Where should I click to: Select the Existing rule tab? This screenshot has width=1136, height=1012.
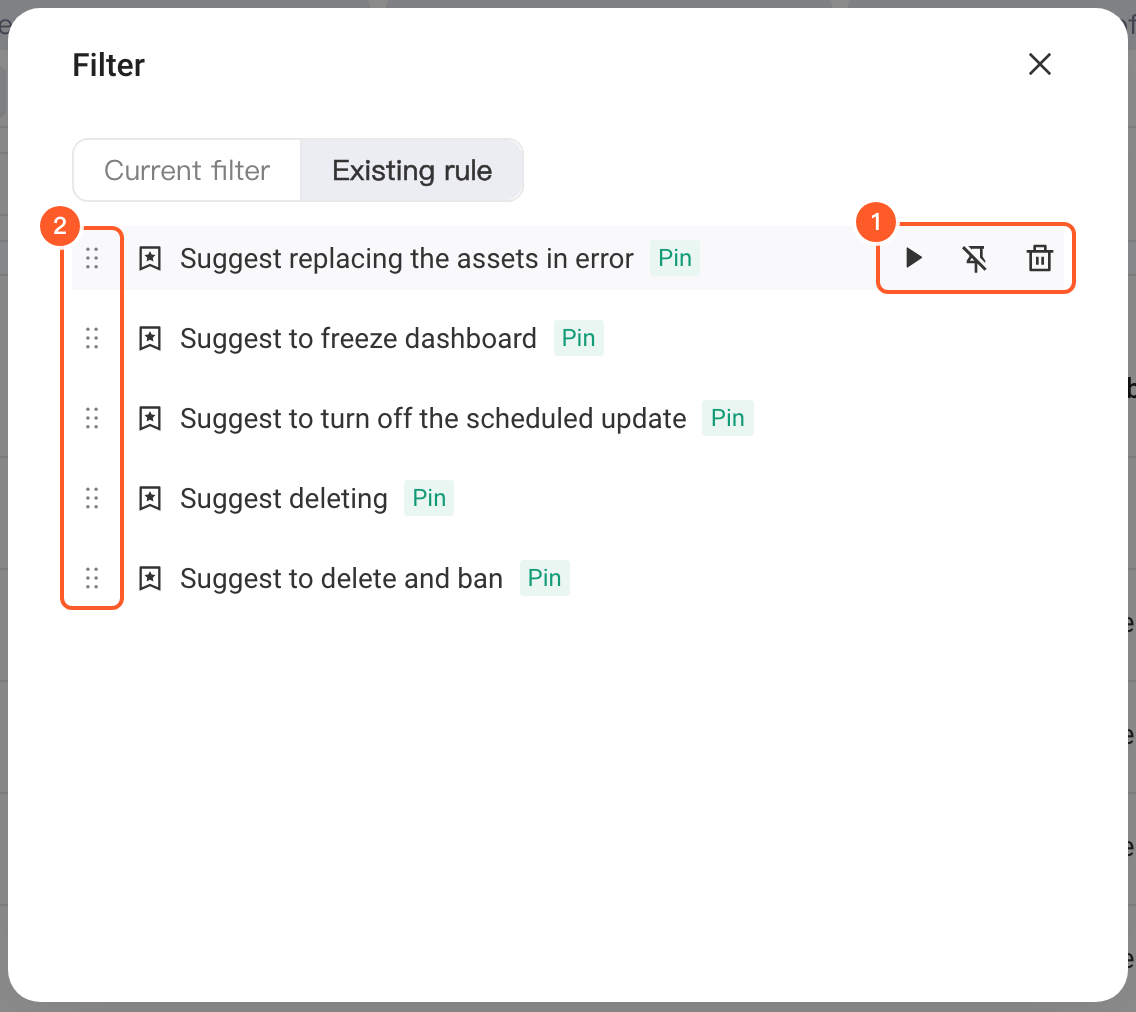(x=412, y=170)
